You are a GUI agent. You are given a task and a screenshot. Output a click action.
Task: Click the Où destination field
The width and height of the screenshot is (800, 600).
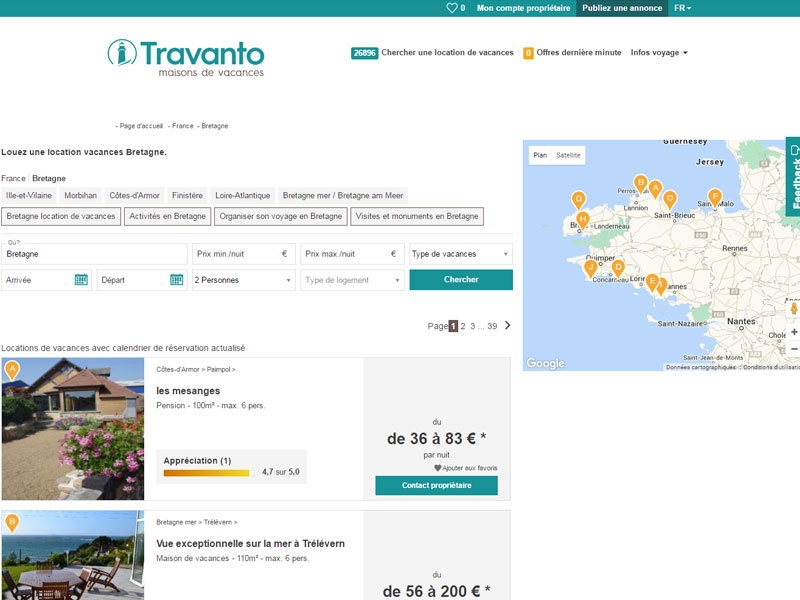[x=94, y=254]
